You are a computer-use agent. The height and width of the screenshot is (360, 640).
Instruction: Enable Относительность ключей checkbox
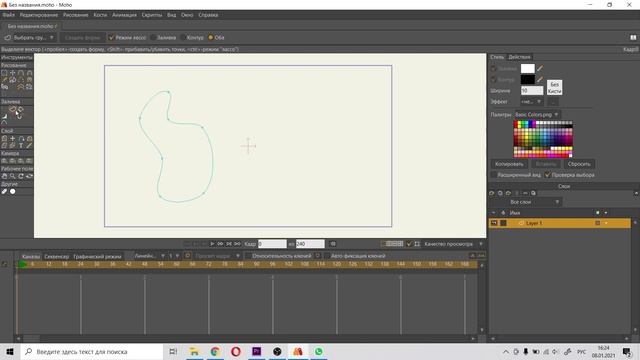[x=247, y=256]
